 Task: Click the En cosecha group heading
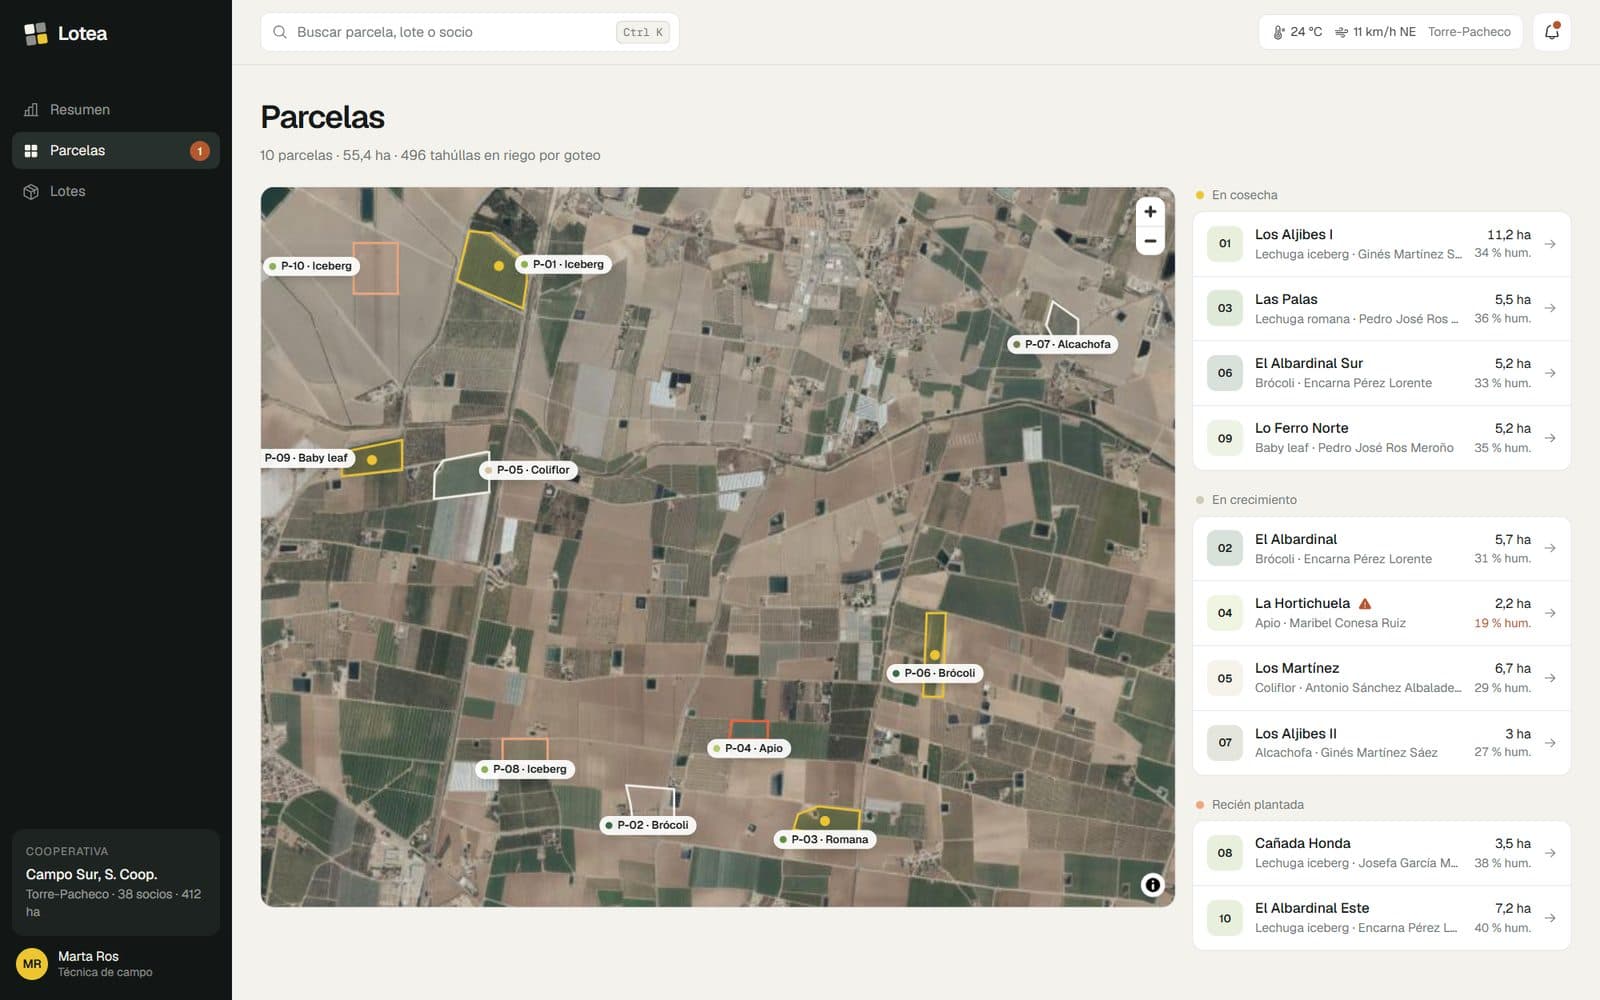pyautogui.click(x=1237, y=195)
